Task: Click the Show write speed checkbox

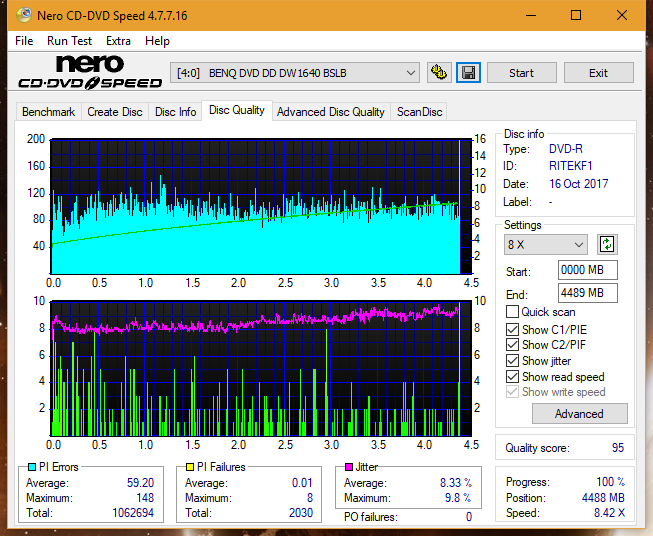Action: 512,392
